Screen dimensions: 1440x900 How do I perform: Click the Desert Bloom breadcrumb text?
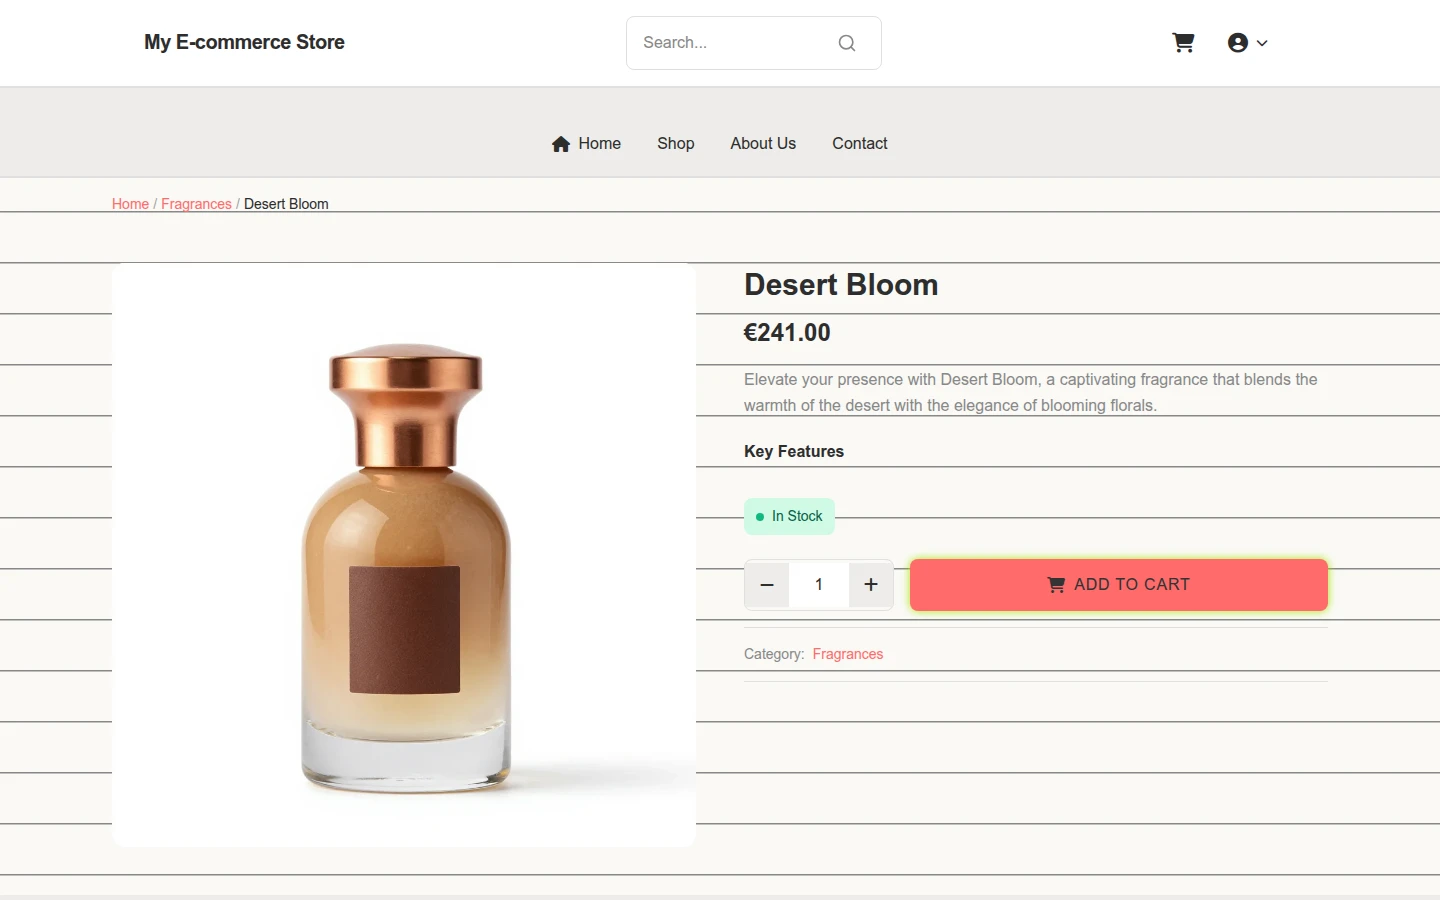(286, 204)
